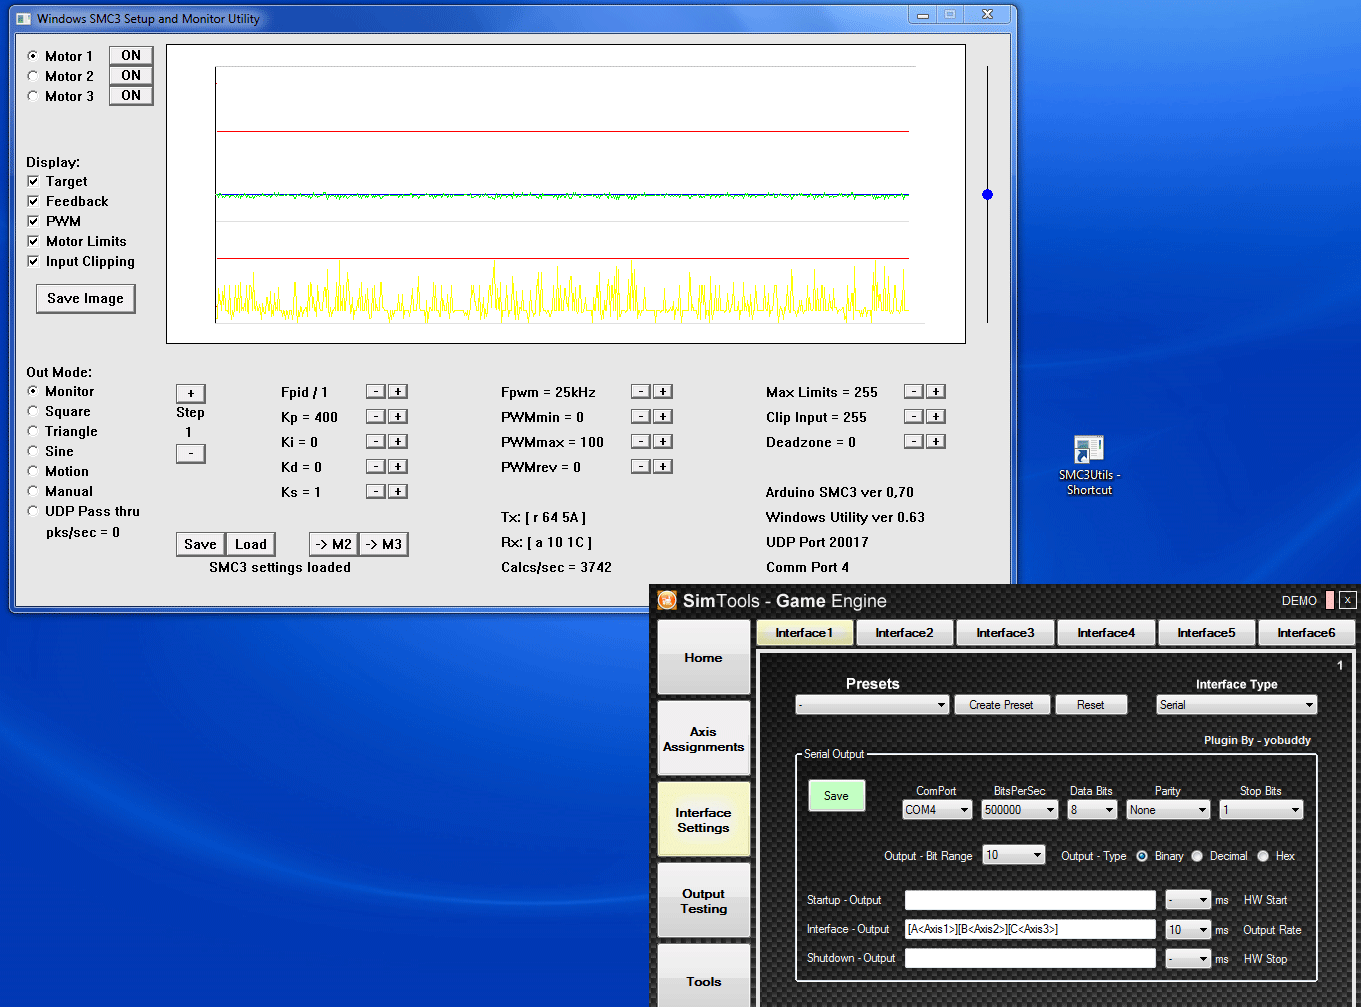The width and height of the screenshot is (1361, 1007).
Task: Select the Manual out mode
Action: [33, 491]
